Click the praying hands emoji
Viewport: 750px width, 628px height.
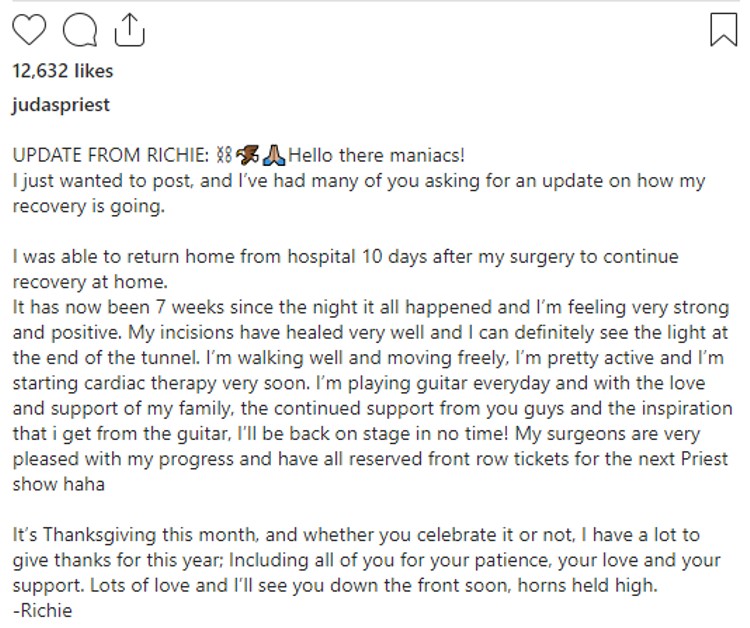tap(274, 155)
